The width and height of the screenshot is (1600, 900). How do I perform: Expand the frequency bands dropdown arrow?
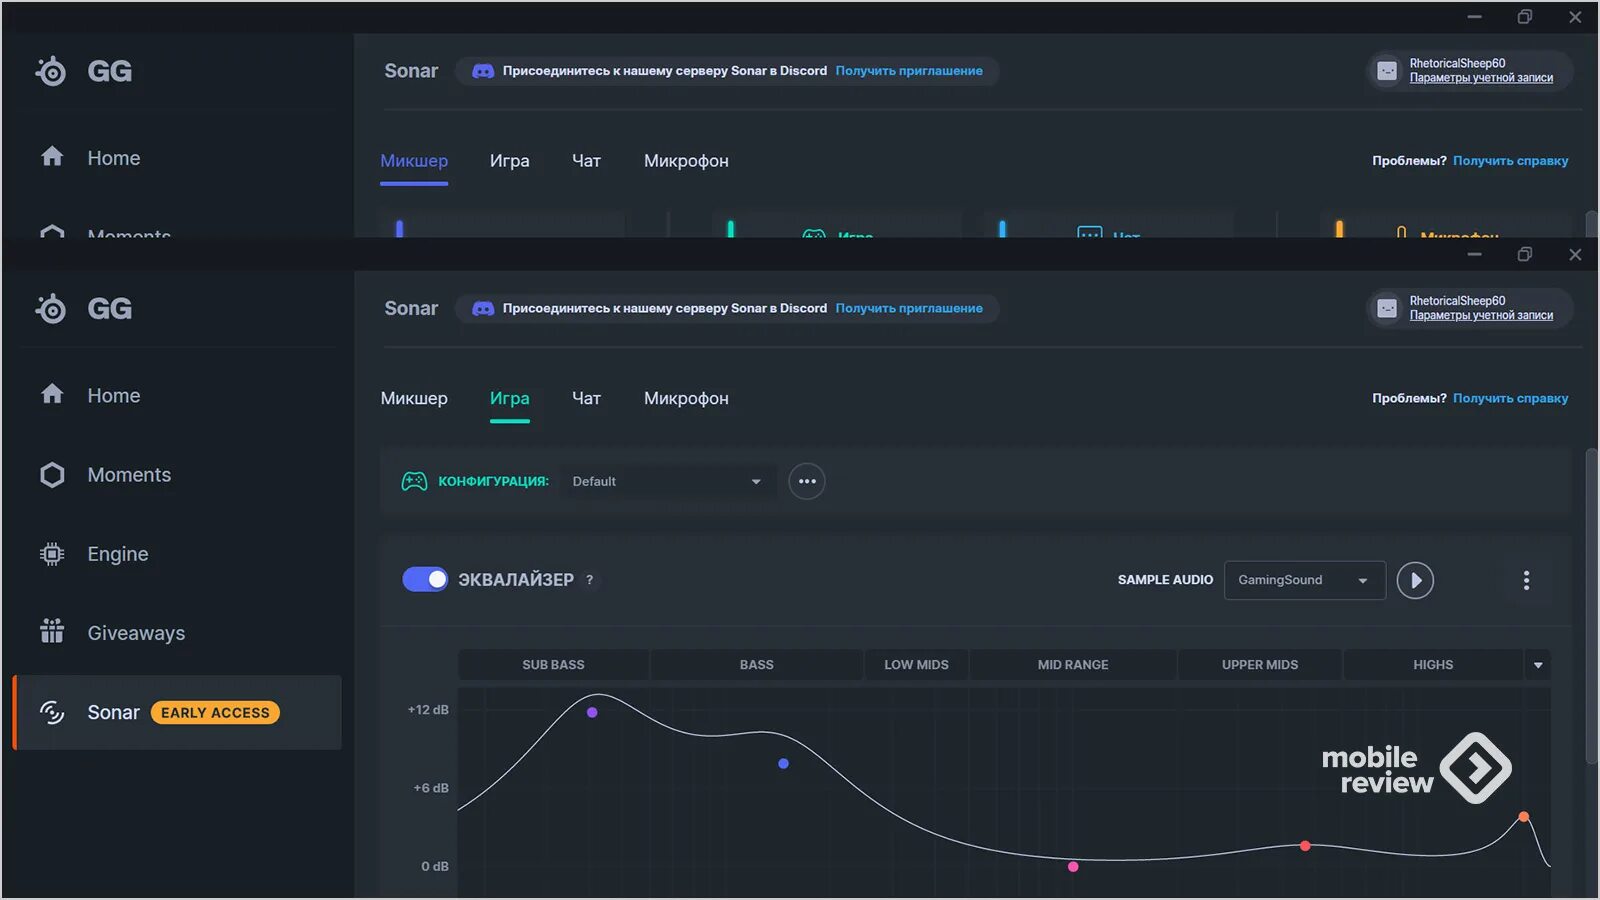tap(1538, 665)
